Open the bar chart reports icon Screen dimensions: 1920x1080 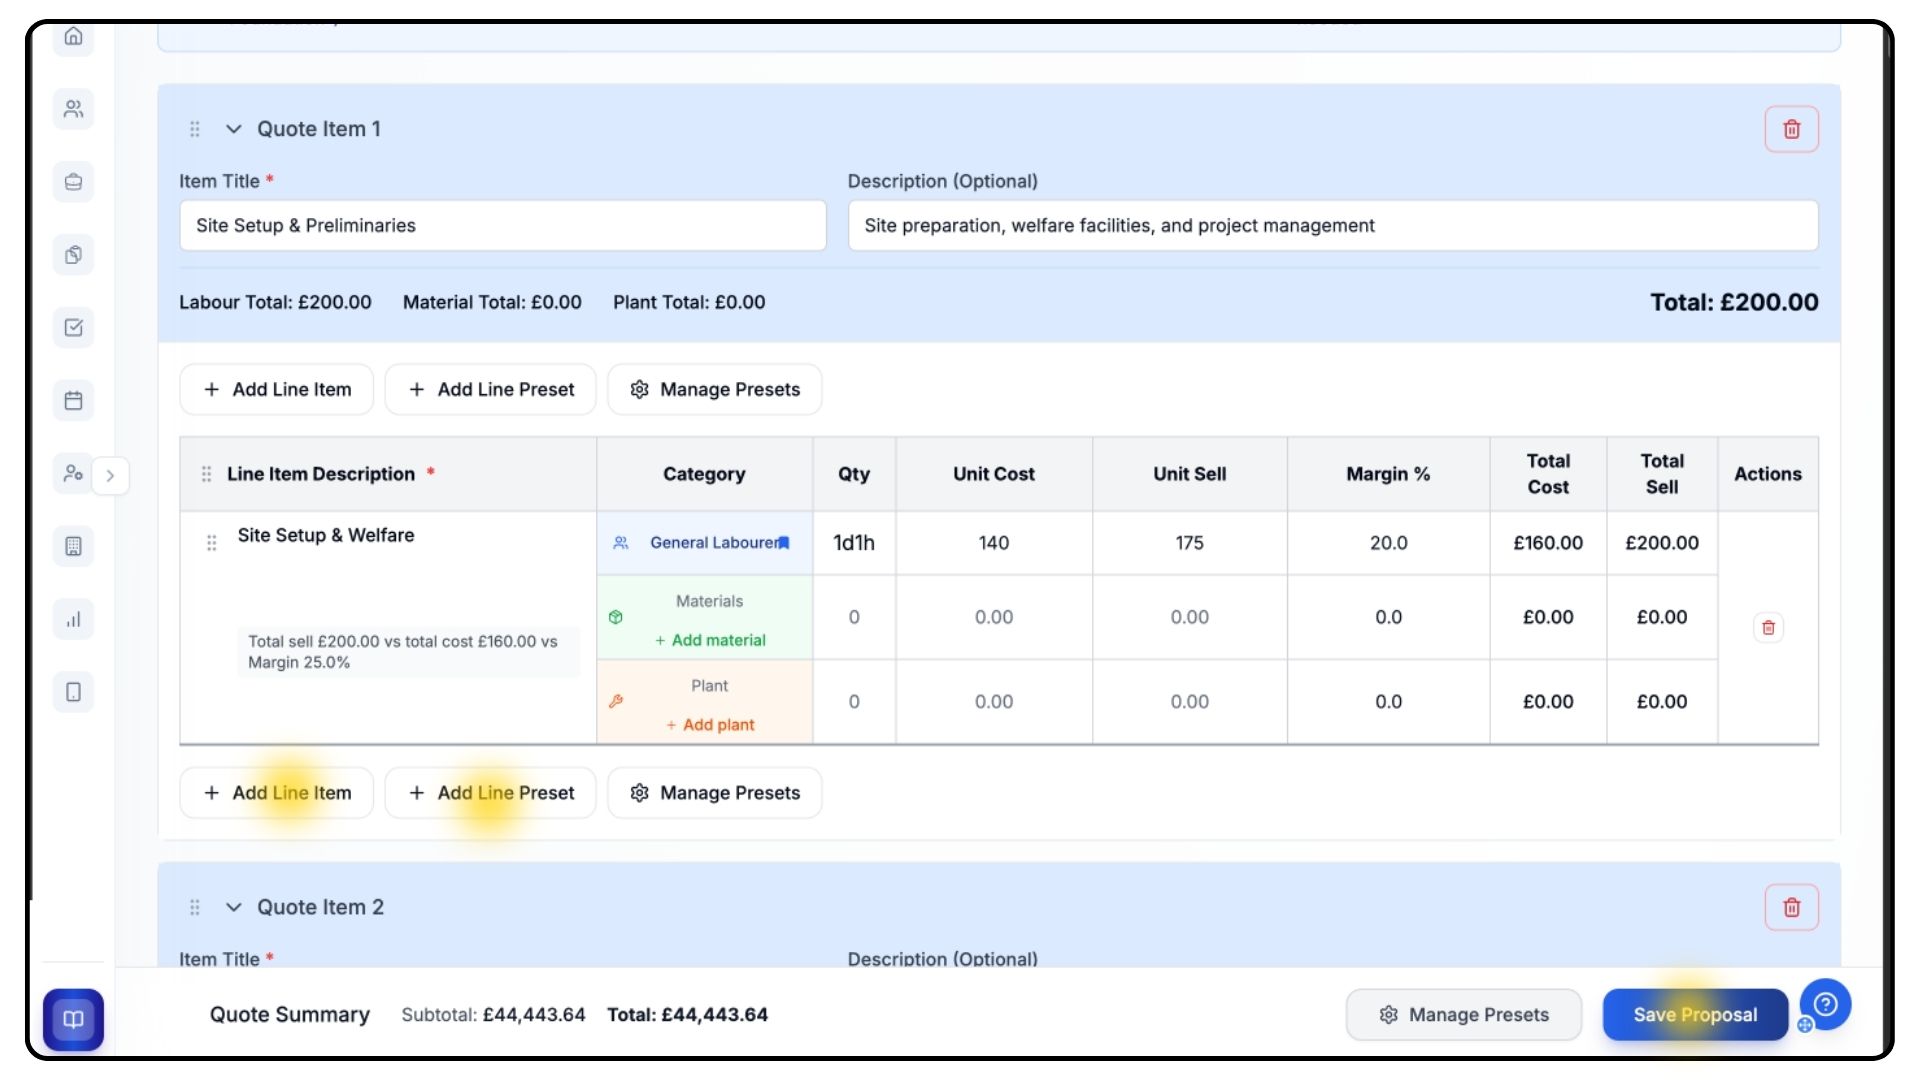pos(73,620)
